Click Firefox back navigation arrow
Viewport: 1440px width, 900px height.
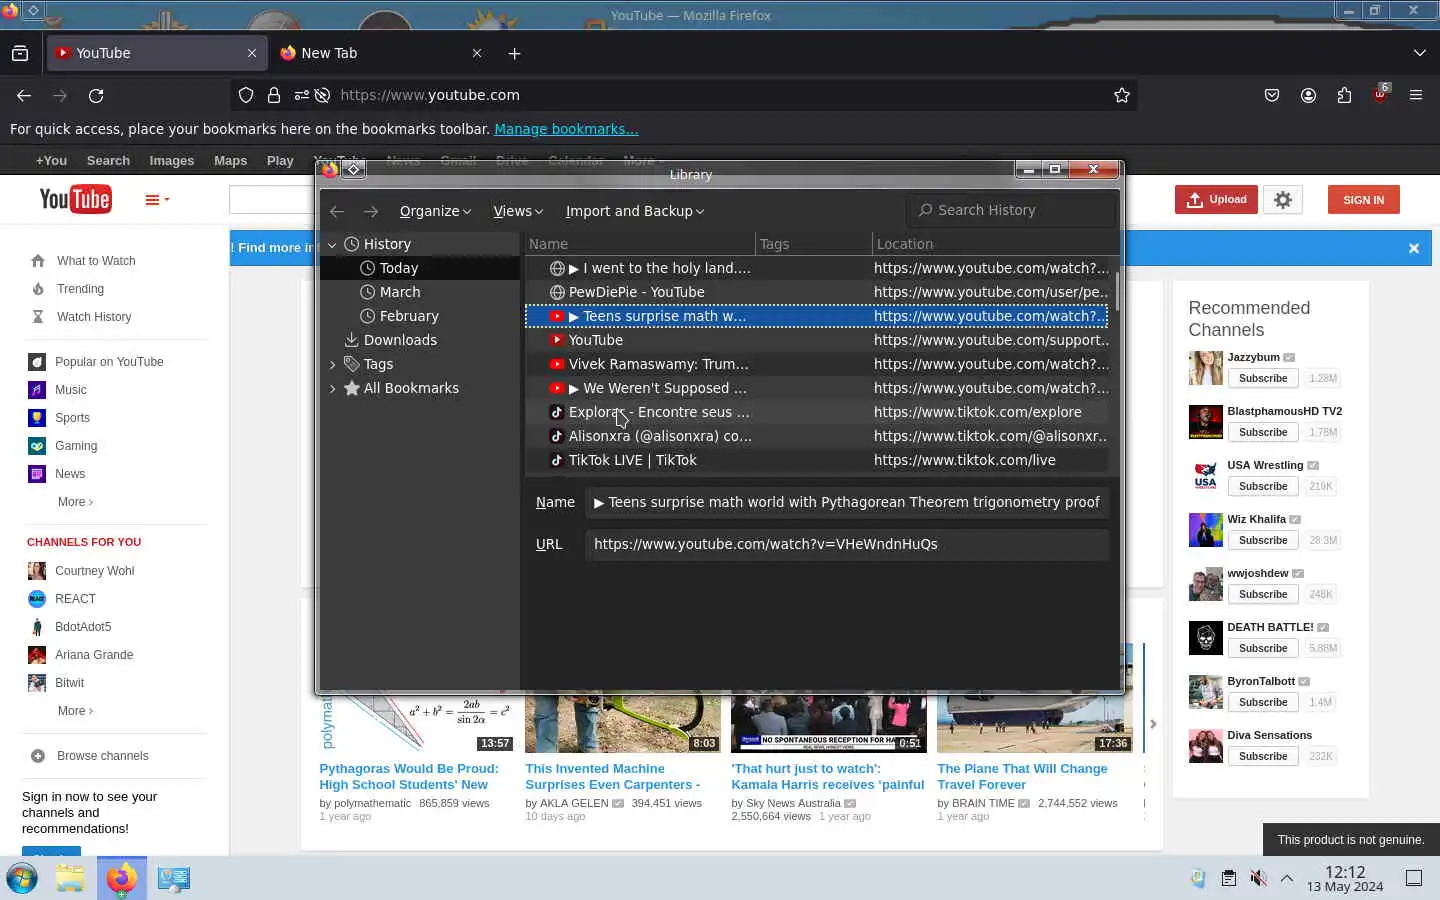pyautogui.click(x=24, y=95)
